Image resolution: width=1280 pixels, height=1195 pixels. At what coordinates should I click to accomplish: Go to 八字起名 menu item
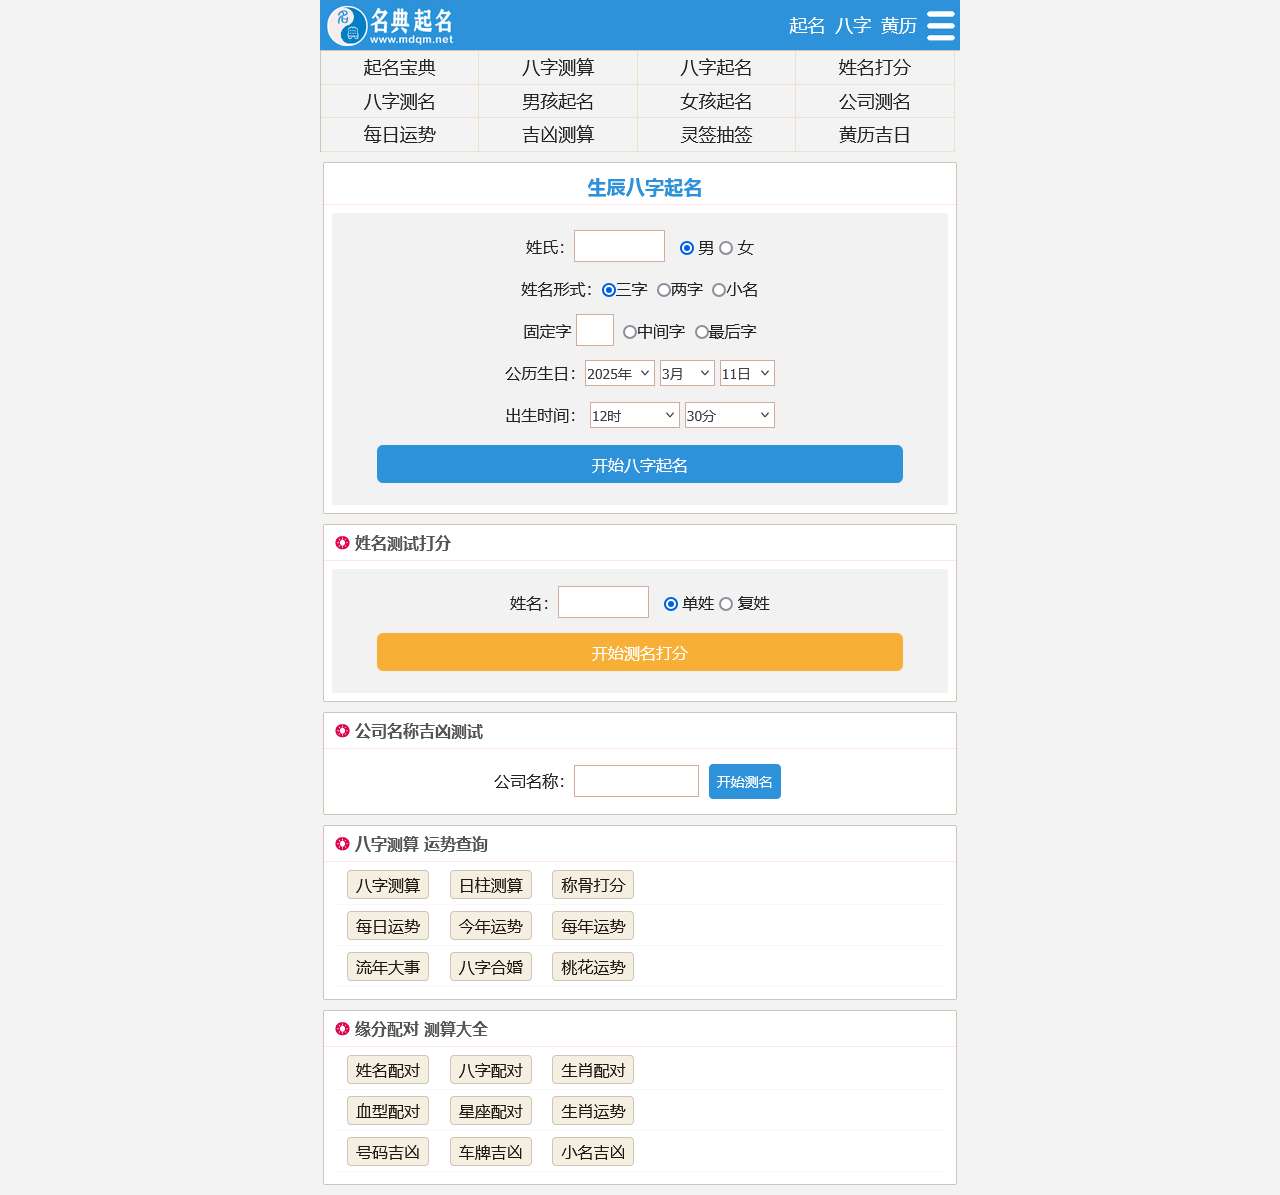point(716,68)
